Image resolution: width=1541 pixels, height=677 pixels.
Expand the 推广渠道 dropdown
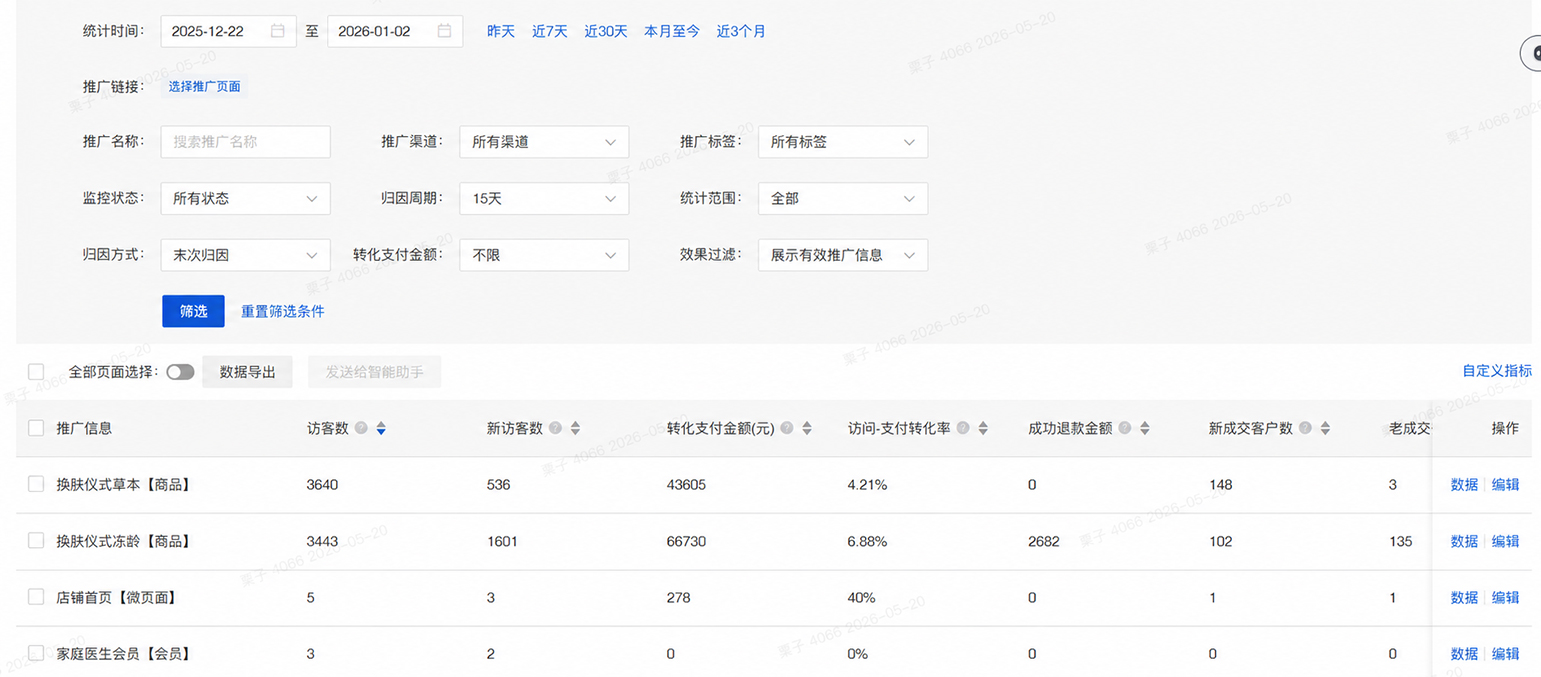click(544, 142)
